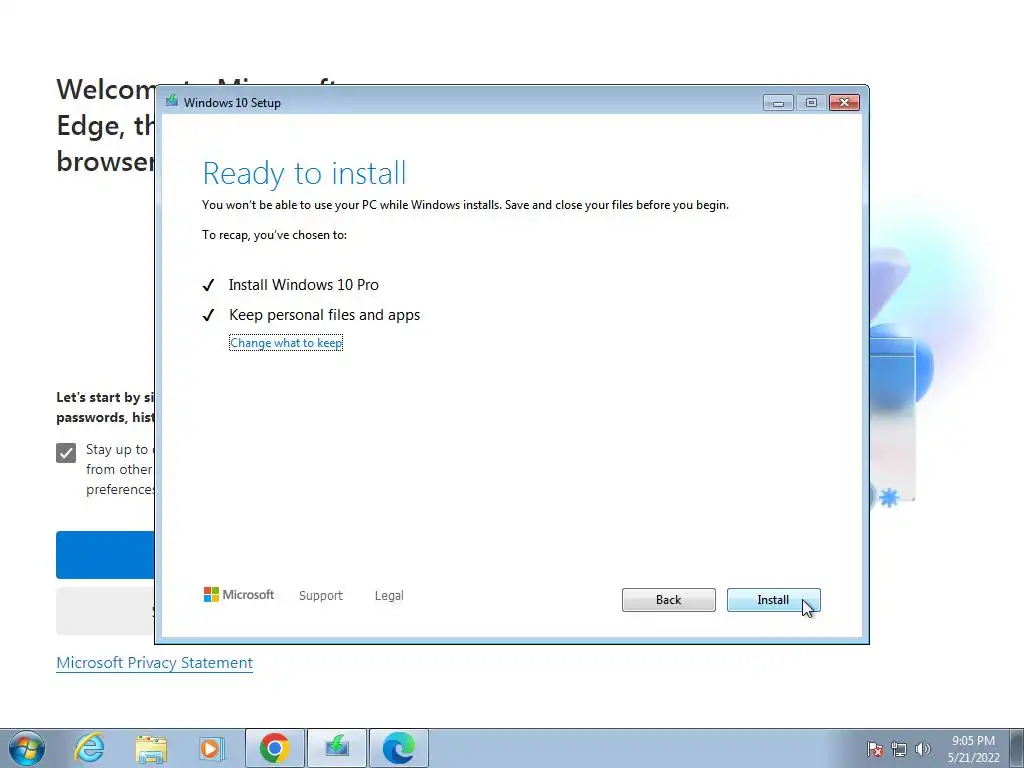
Task: Switch to Google Chrome on the taskbar
Action: 275,748
